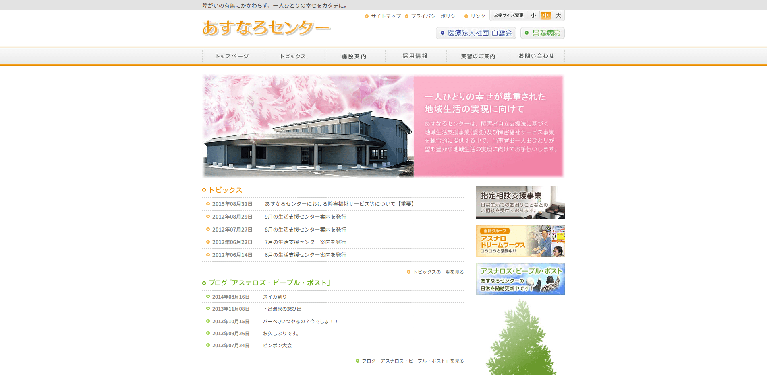The image size is (767, 375).
Task: Click the blue-lettered pin button in header
Action: pyautogui.click(x=475, y=33)
